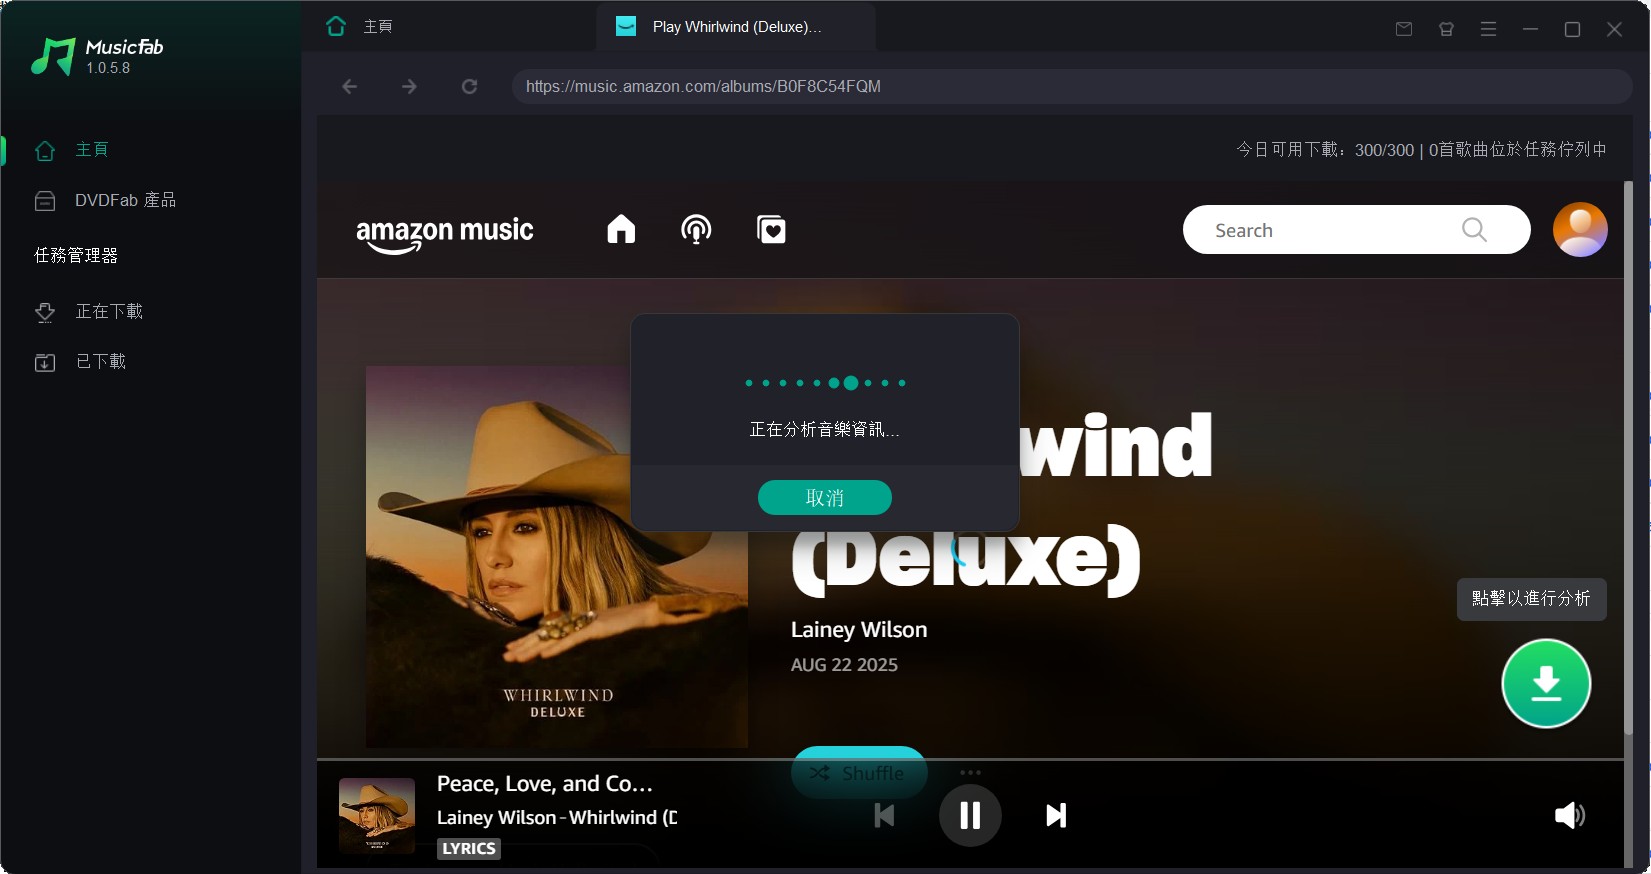Screen dimensions: 1651x874
Task: Open the 已下載 downloaded list
Action: click(80, 362)
